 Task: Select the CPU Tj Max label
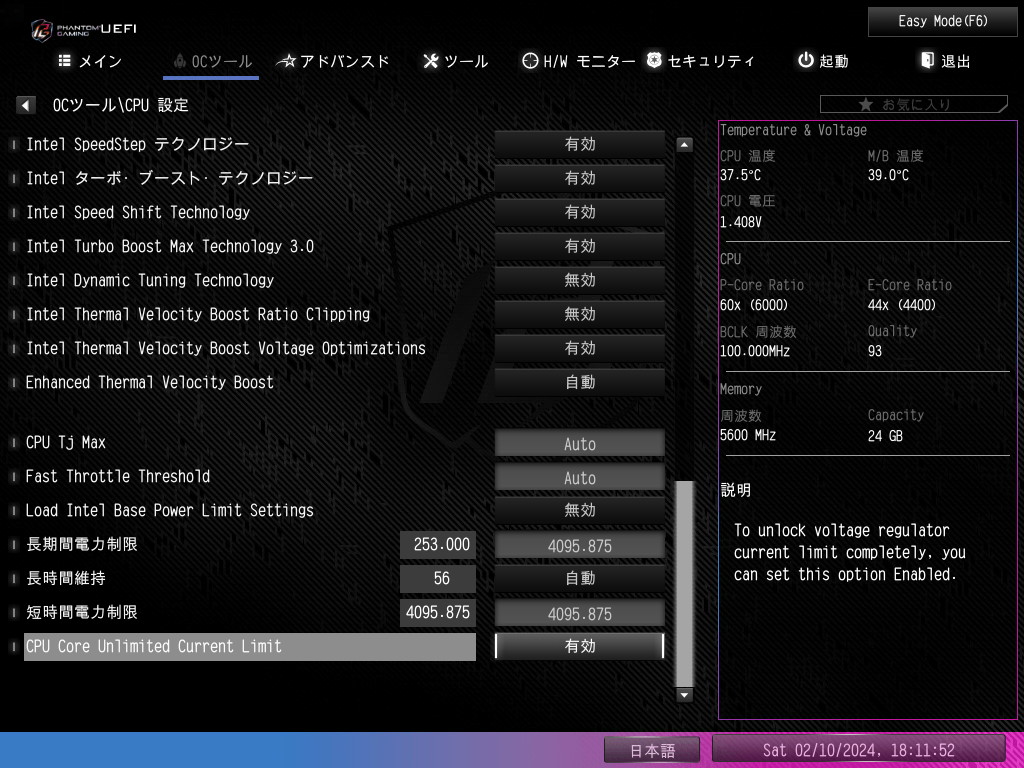(x=65, y=442)
